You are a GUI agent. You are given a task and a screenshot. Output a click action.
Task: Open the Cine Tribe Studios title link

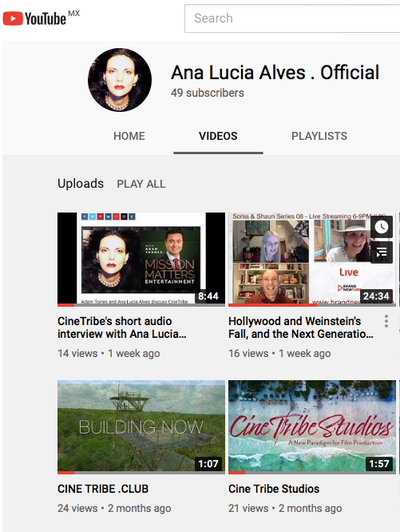coord(274,489)
